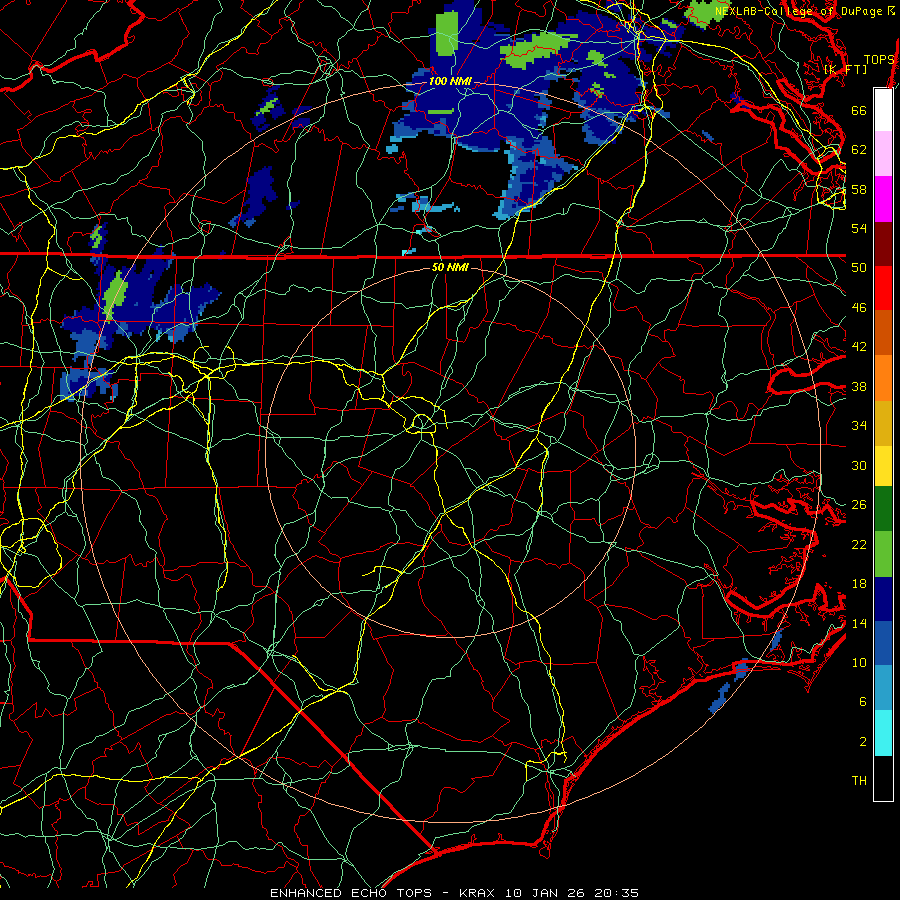Viewport: 900px width, 900px height.
Task: Click the '14' legend value label
Action: (x=859, y=623)
